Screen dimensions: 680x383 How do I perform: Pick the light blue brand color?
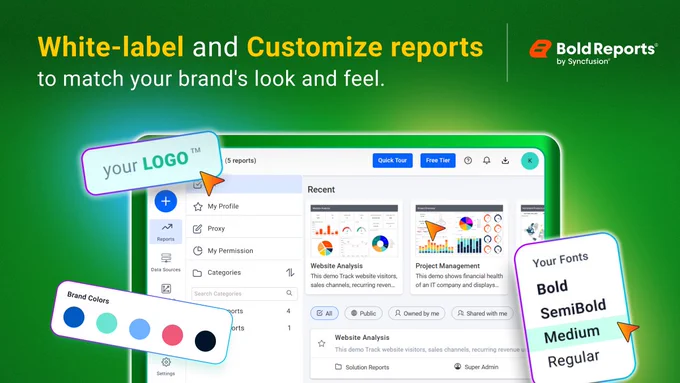[x=140, y=329]
